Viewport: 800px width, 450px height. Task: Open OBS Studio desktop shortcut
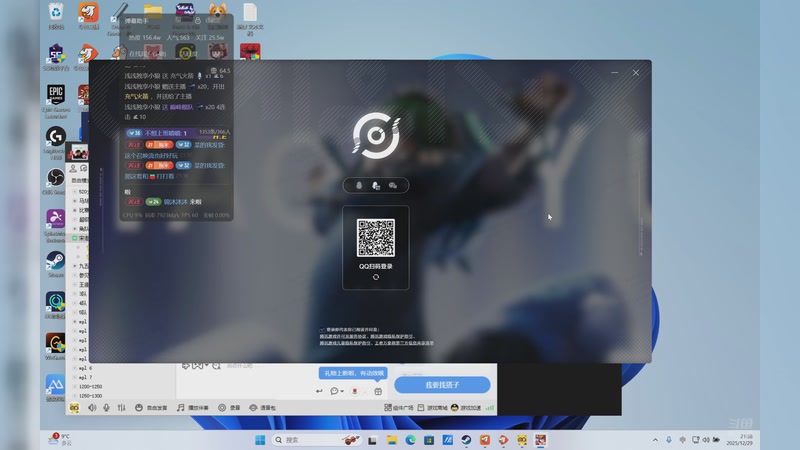click(x=56, y=182)
